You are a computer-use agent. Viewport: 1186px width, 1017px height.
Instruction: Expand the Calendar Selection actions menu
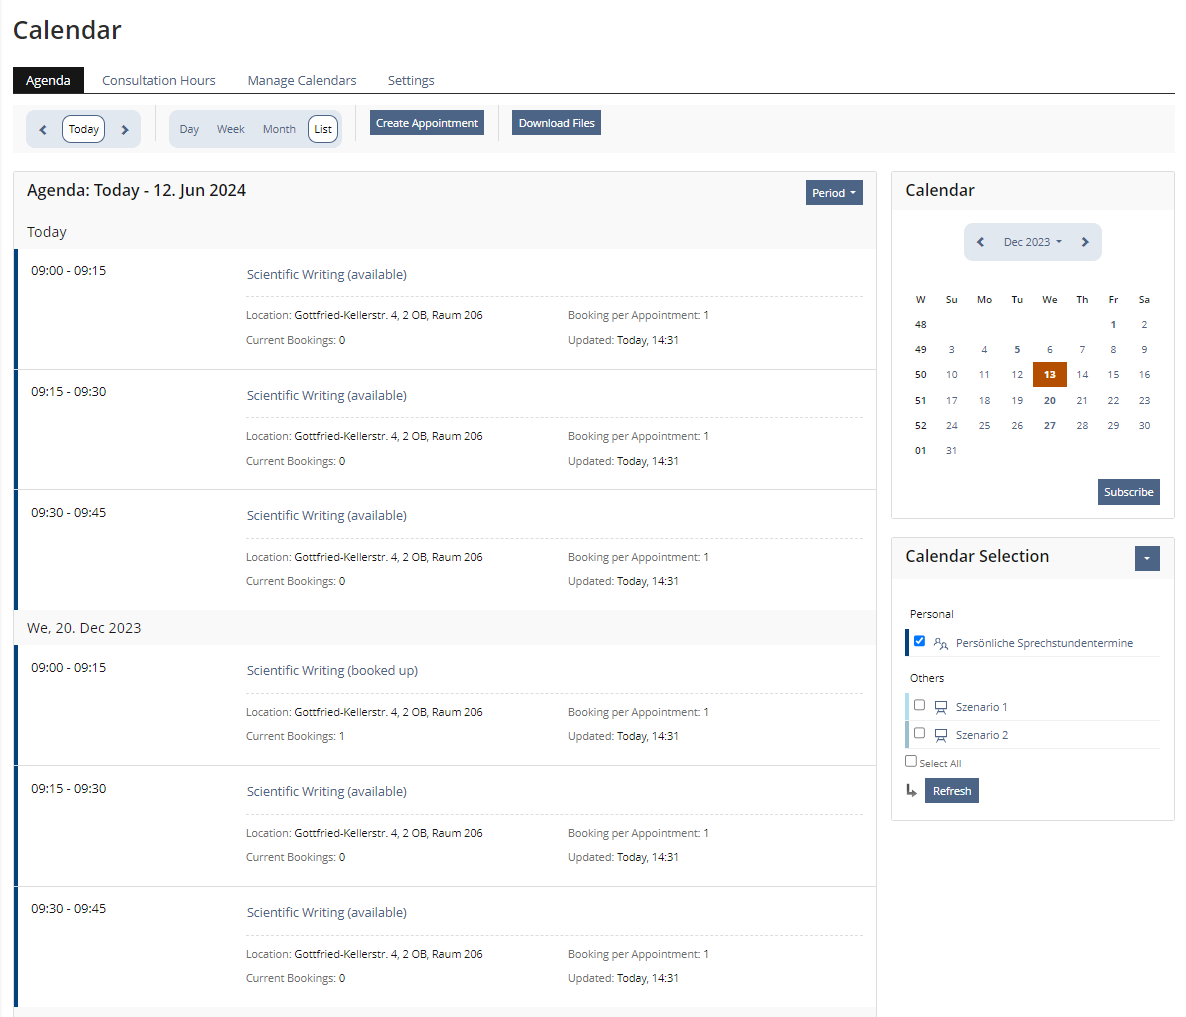tap(1146, 558)
